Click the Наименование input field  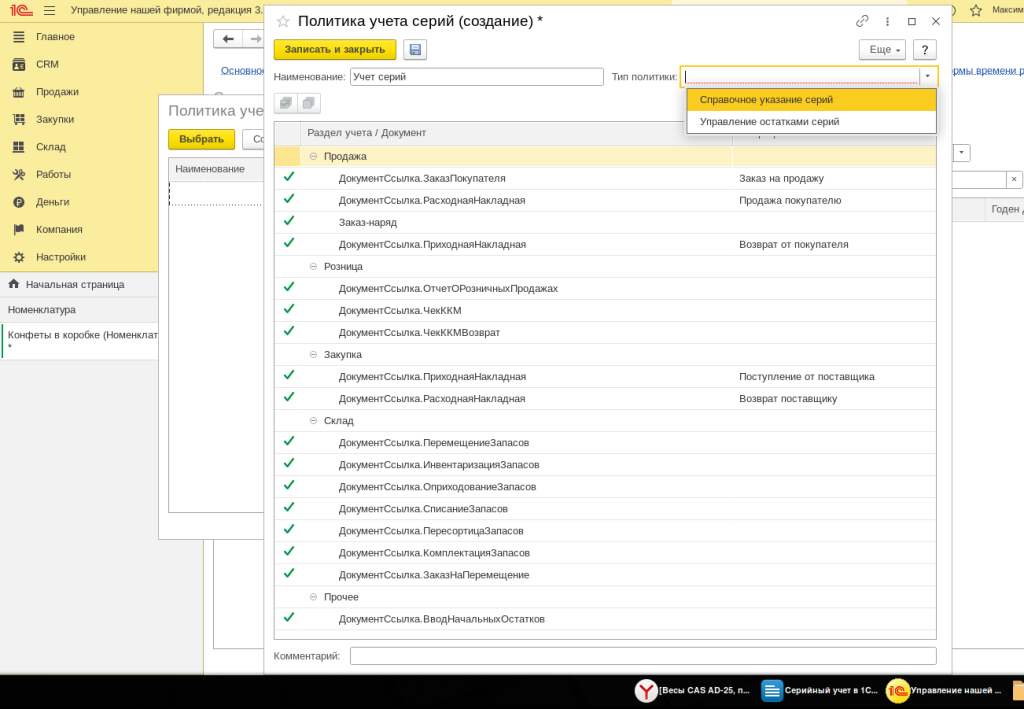pyautogui.click(x=477, y=76)
